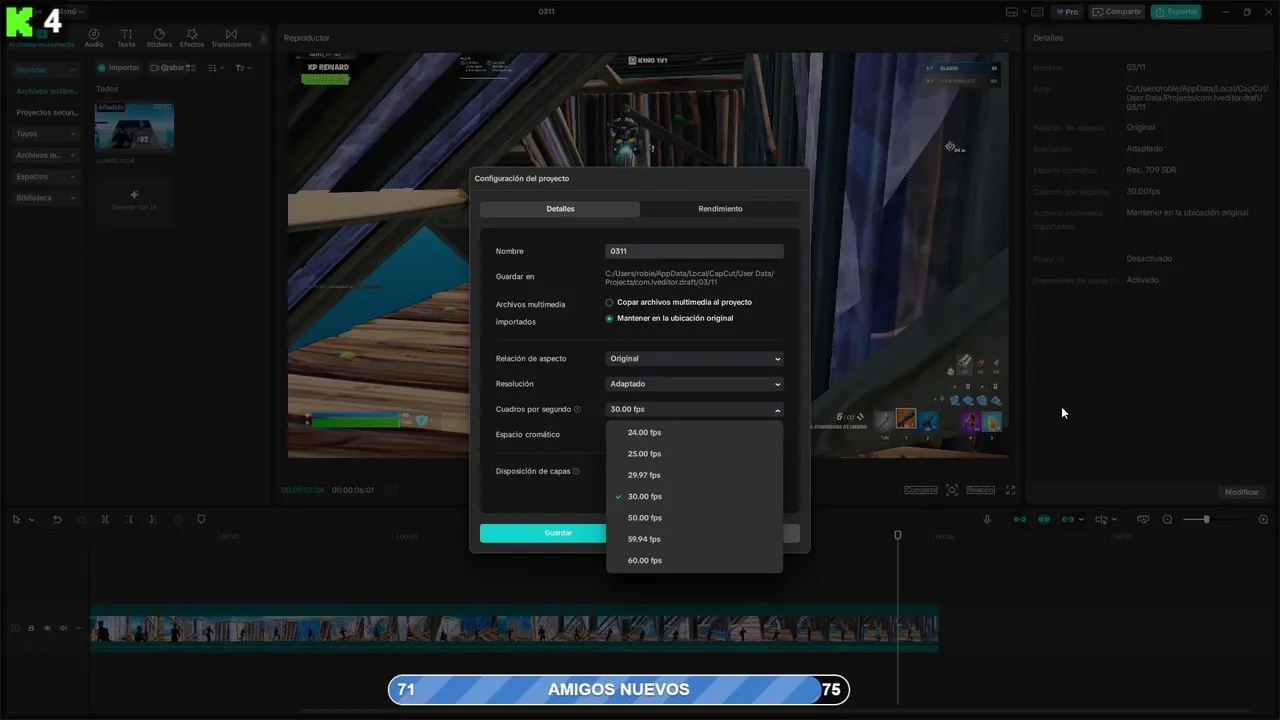The height and width of the screenshot is (720, 1280).
Task: Choose 25.00 fps from the list
Action: 694,454
